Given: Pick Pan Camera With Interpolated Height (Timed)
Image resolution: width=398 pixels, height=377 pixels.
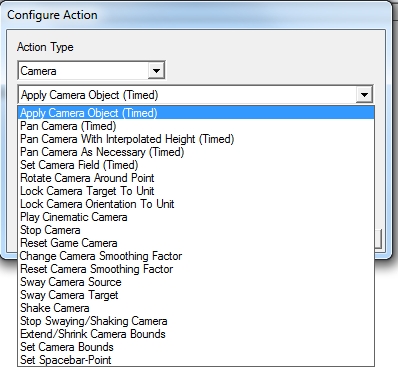Looking at the screenshot, I should click(196, 139).
